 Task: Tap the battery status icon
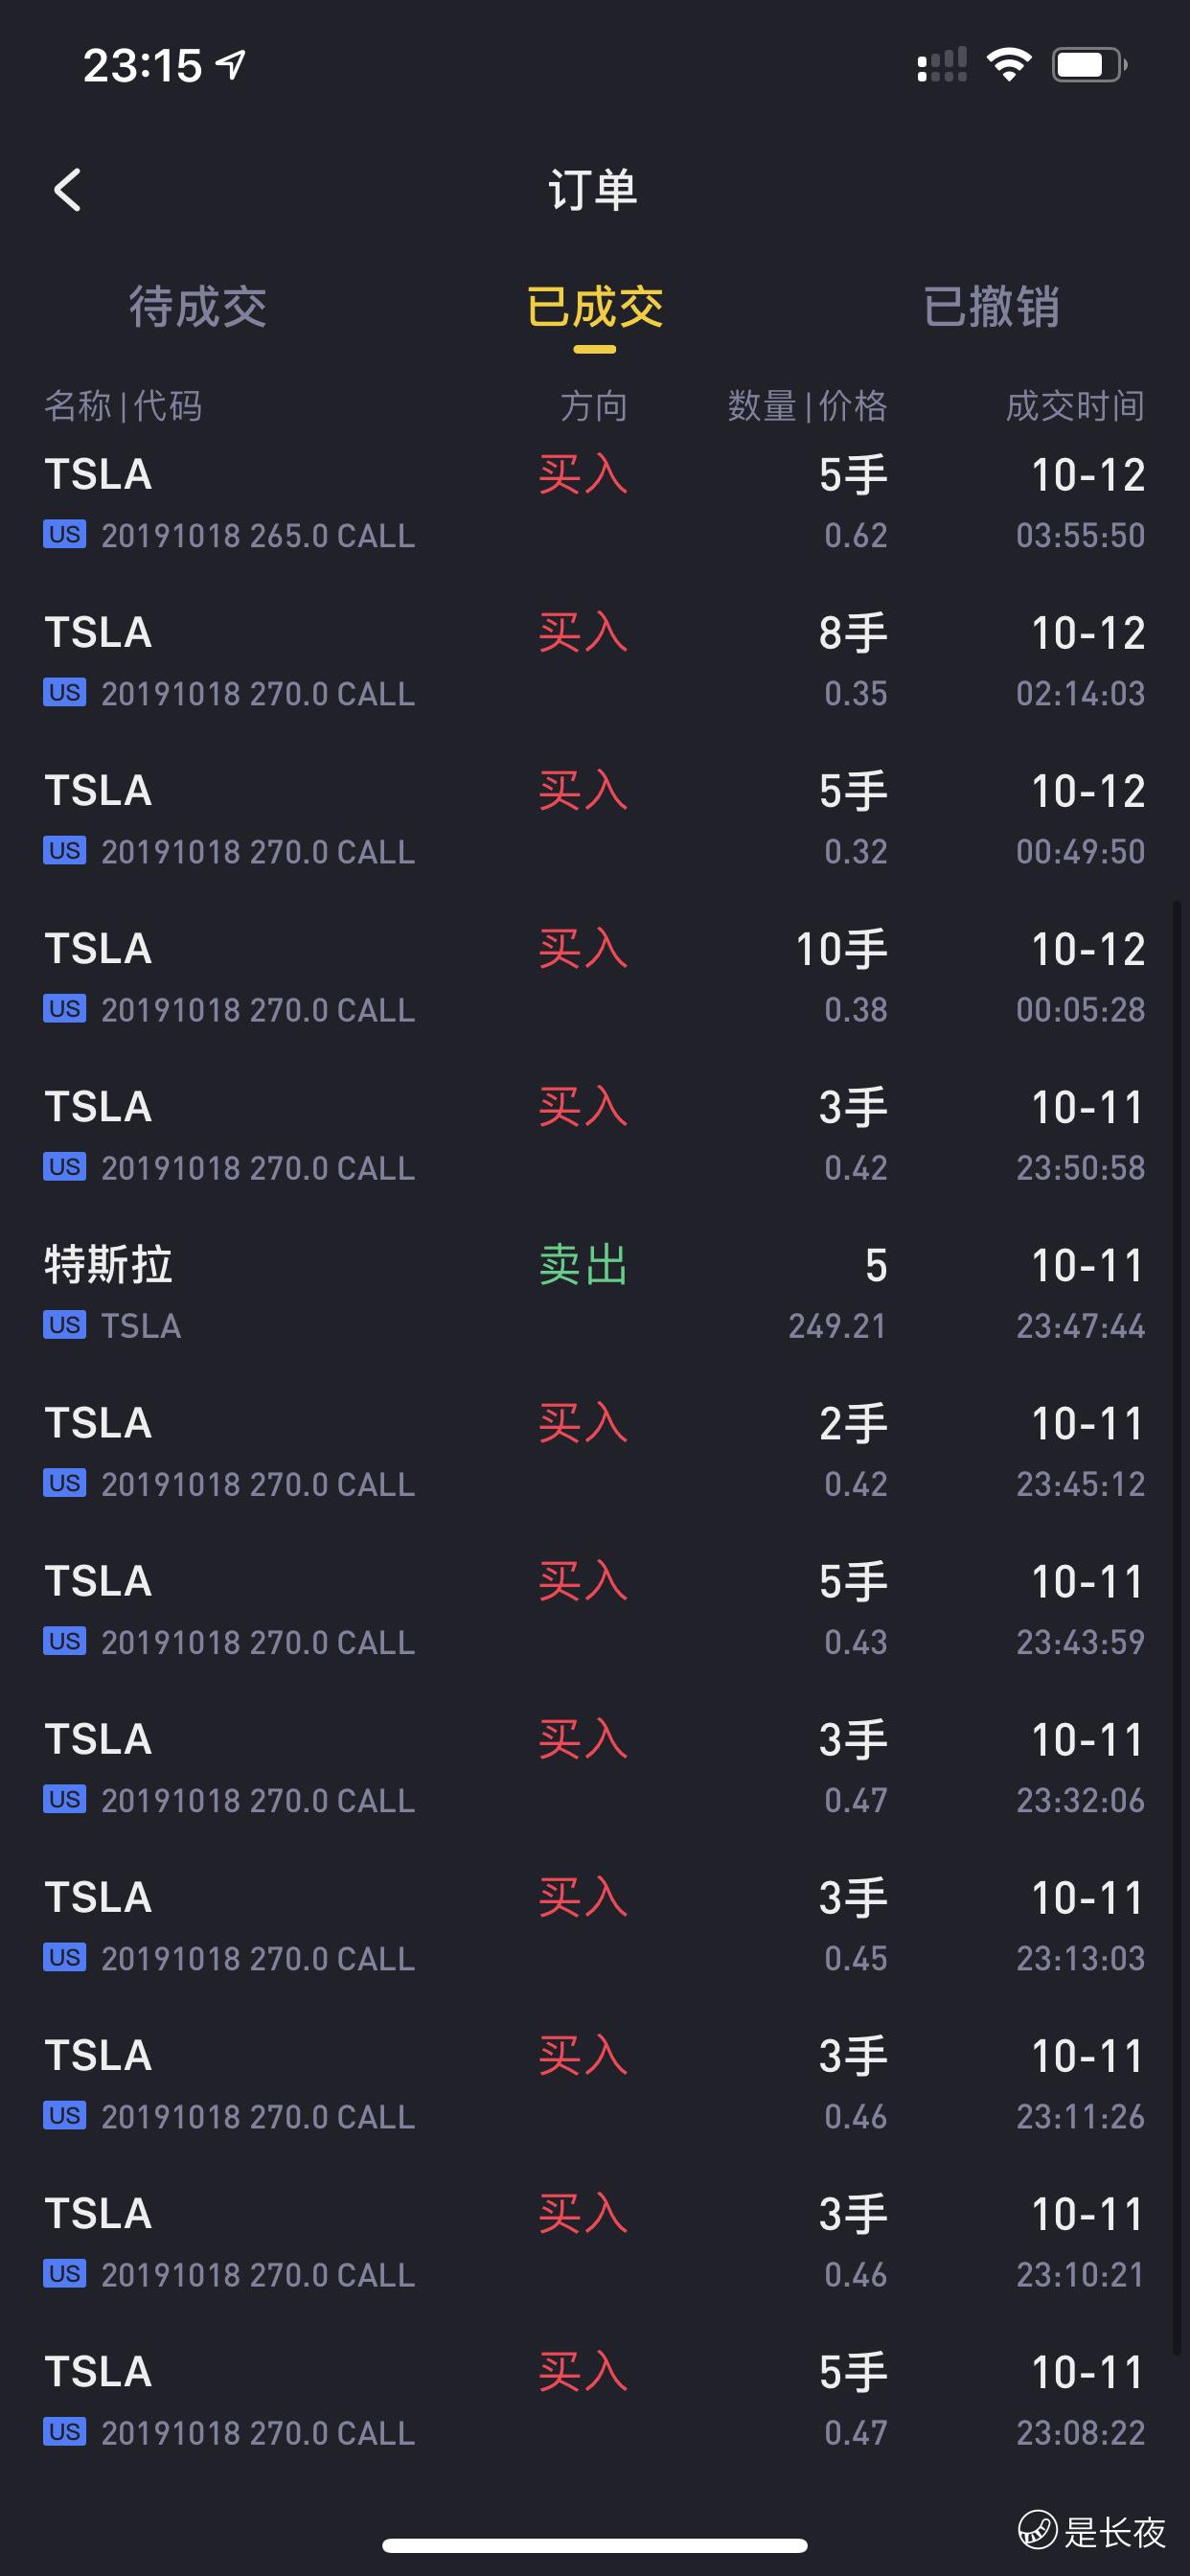[1088, 65]
